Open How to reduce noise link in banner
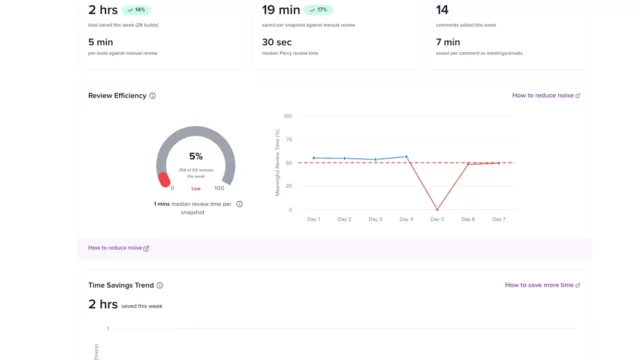Viewport: 640px width, 360px height. click(x=118, y=248)
